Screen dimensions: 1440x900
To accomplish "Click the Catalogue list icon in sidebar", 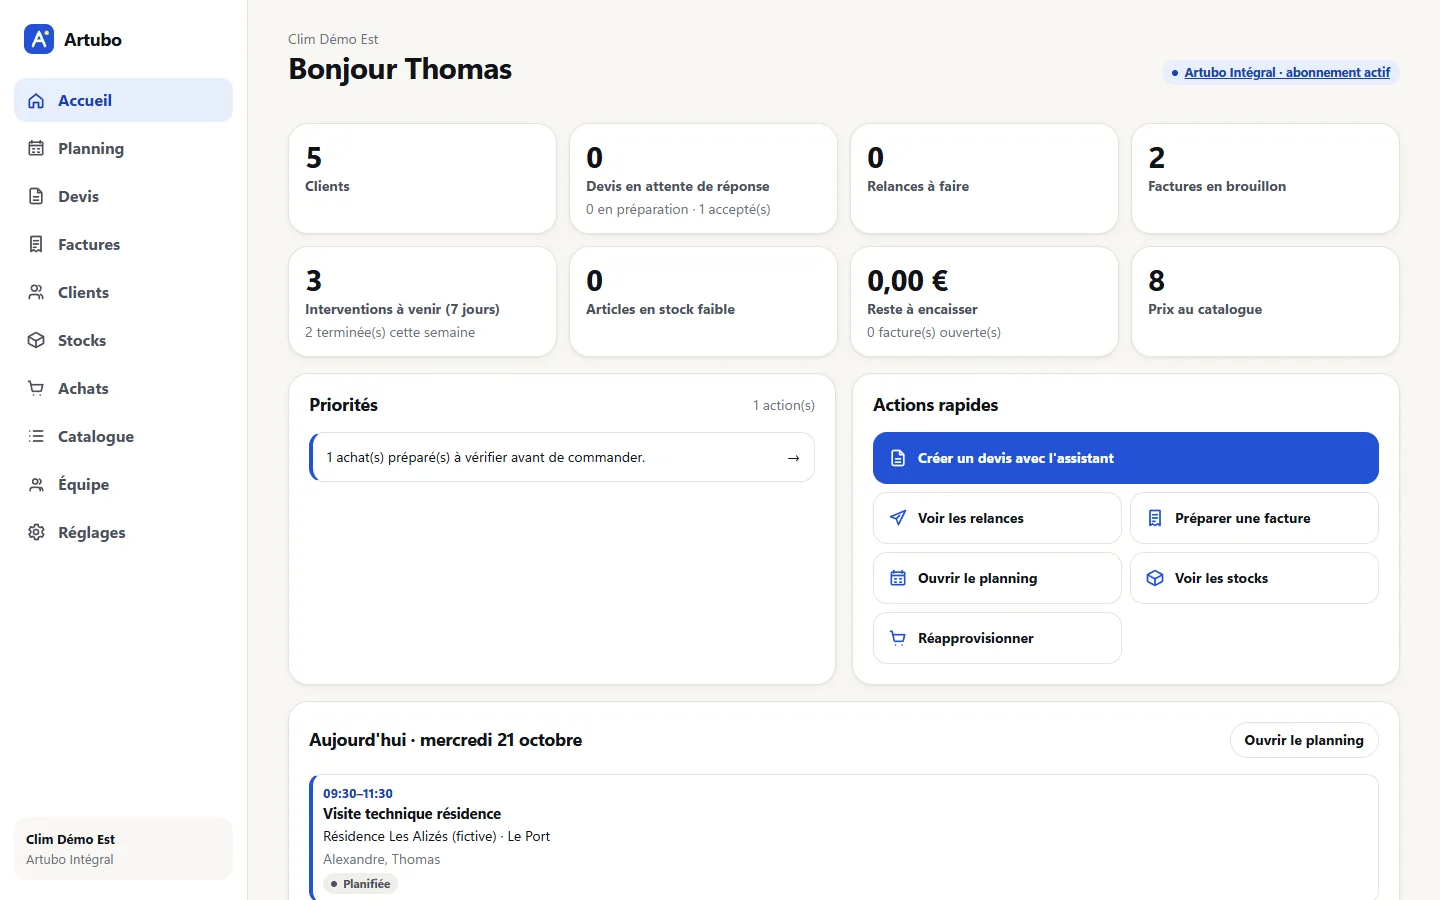I will click(x=36, y=437).
